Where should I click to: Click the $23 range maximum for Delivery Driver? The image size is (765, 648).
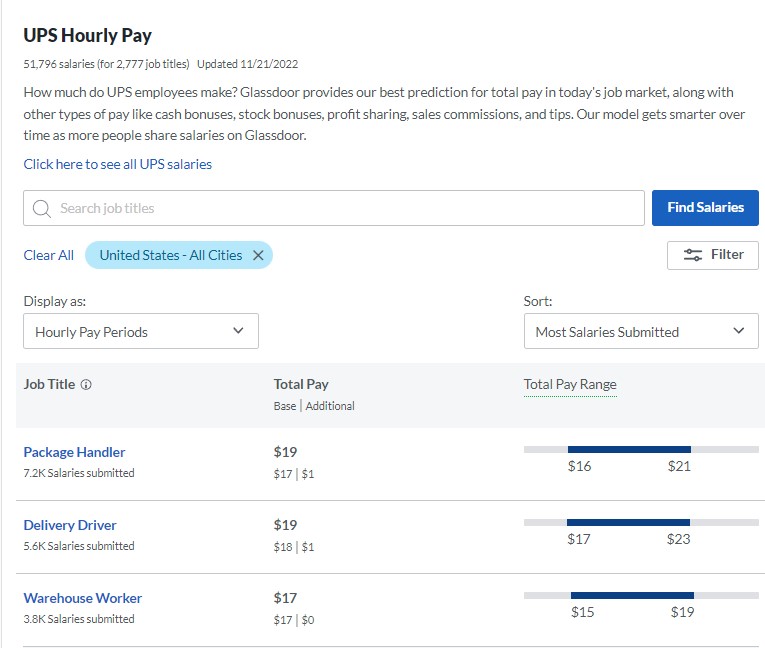[x=679, y=539]
